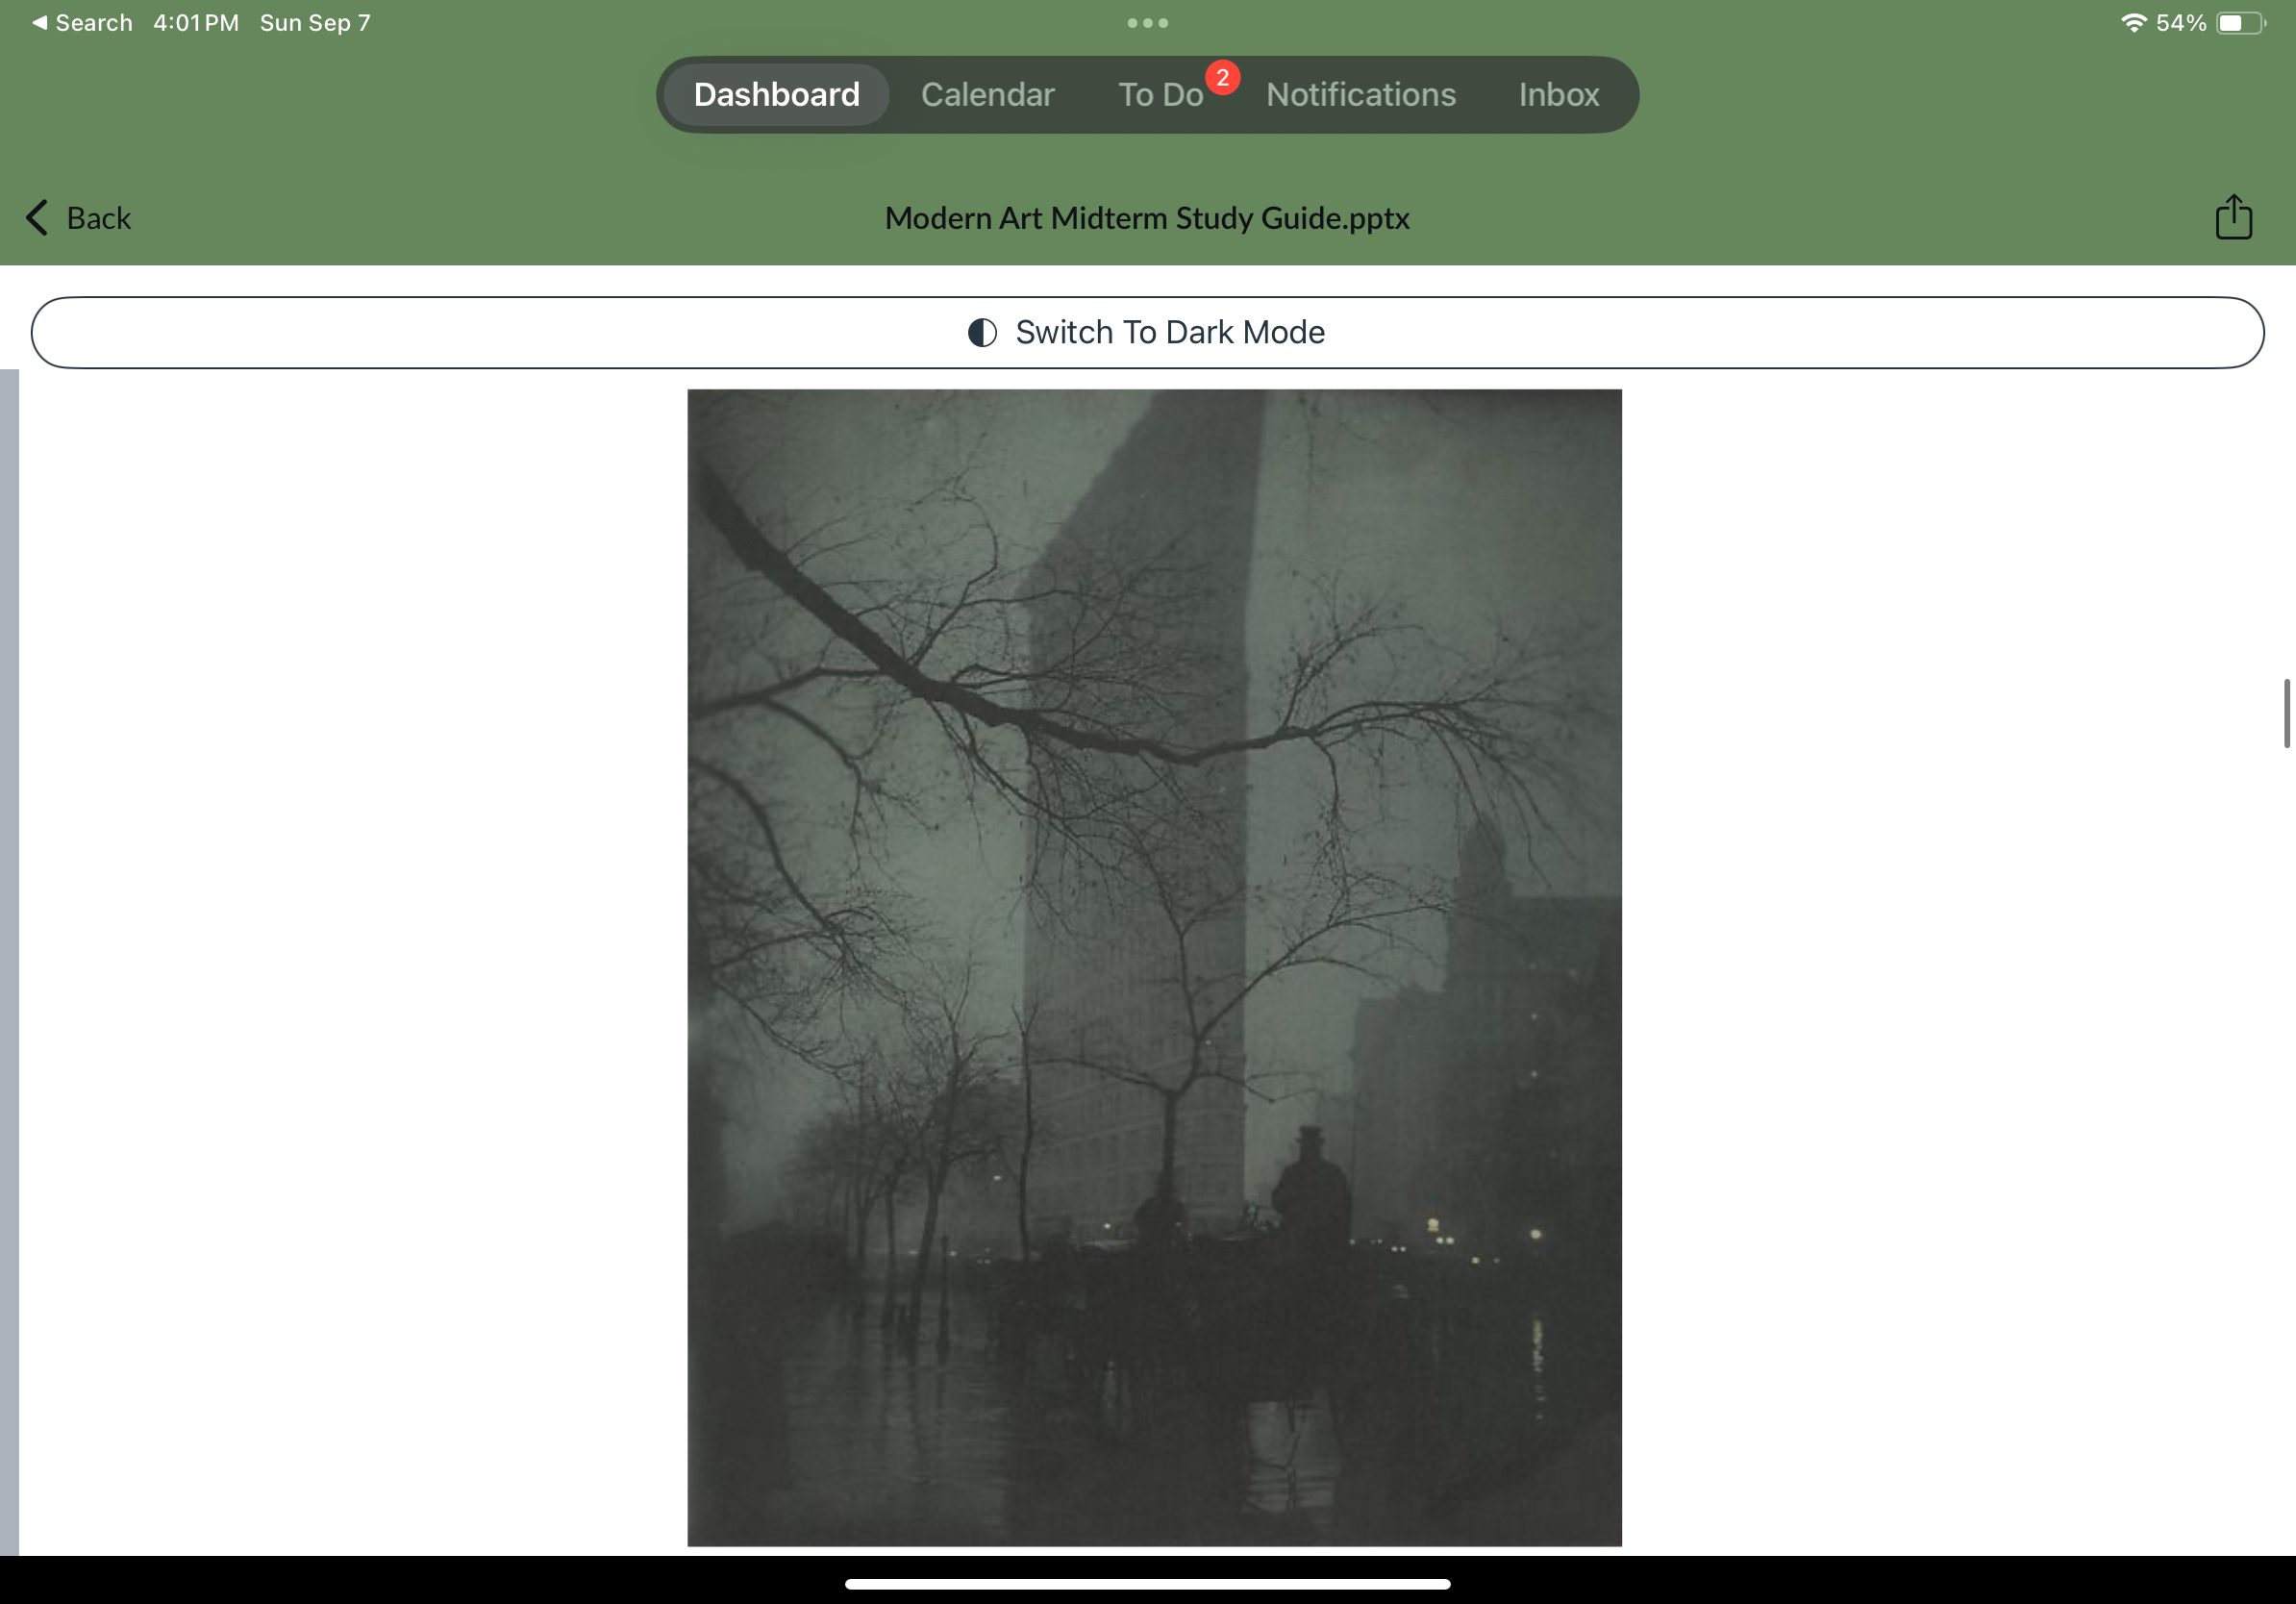Tap the back chevron arrow

[37, 217]
